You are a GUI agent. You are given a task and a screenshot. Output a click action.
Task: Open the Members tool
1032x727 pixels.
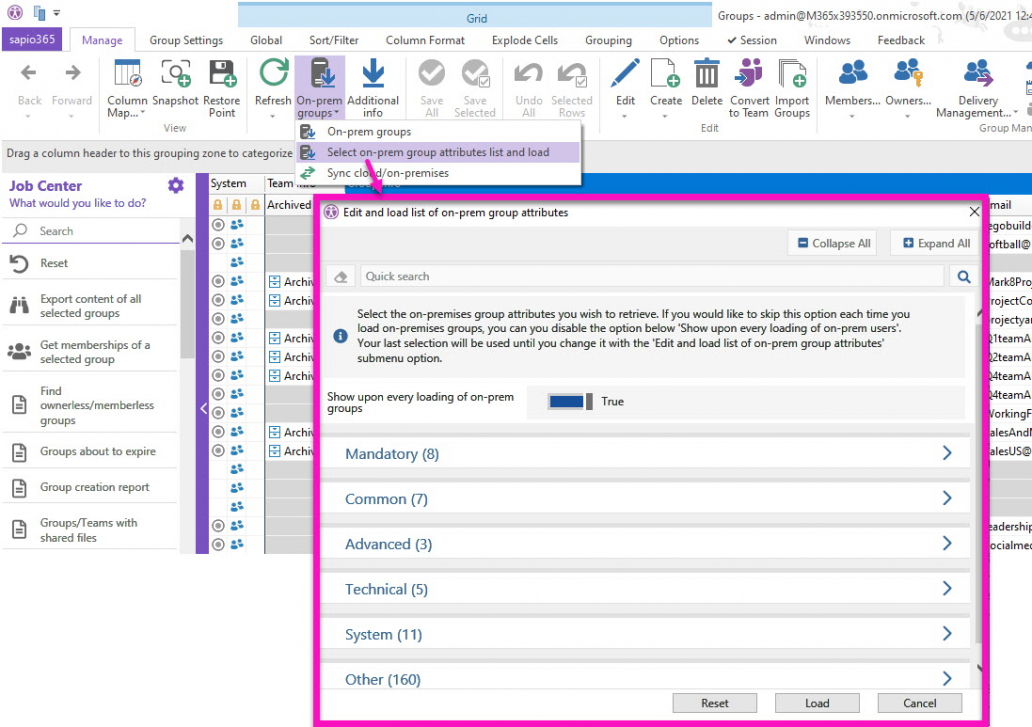pyautogui.click(x=852, y=88)
